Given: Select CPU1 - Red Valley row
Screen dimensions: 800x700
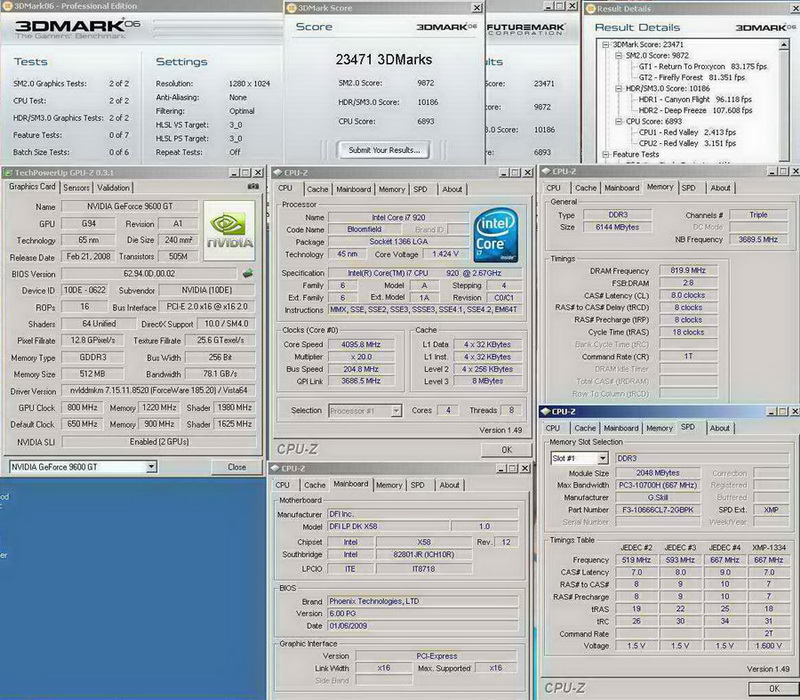Looking at the screenshot, I should [x=687, y=132].
